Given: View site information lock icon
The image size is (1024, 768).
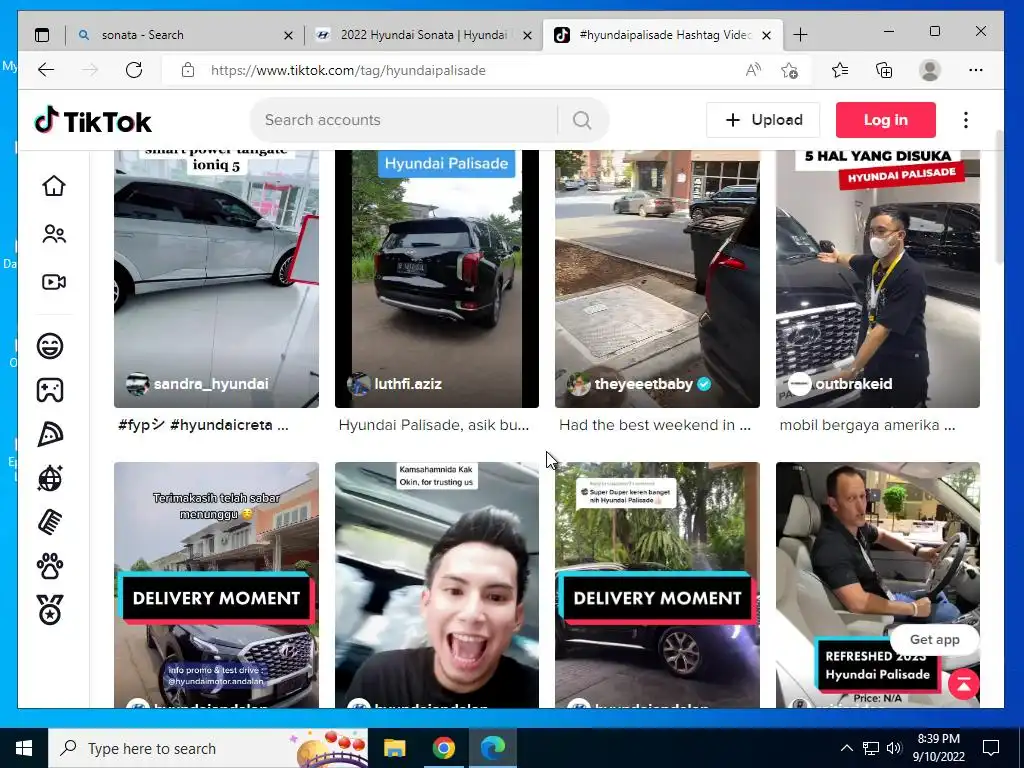Looking at the screenshot, I should [x=188, y=70].
